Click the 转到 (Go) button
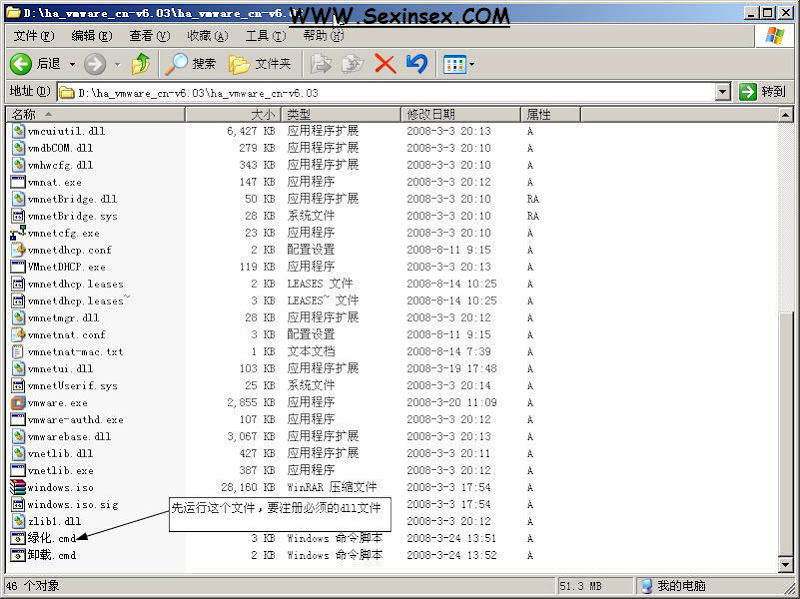The image size is (800, 599). pyautogui.click(x=762, y=92)
